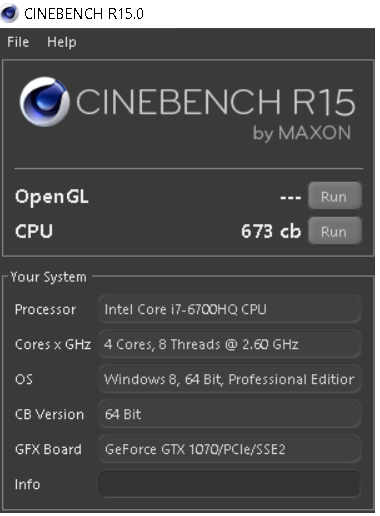Click the CPU label
The height and width of the screenshot is (516, 380).
point(34,231)
